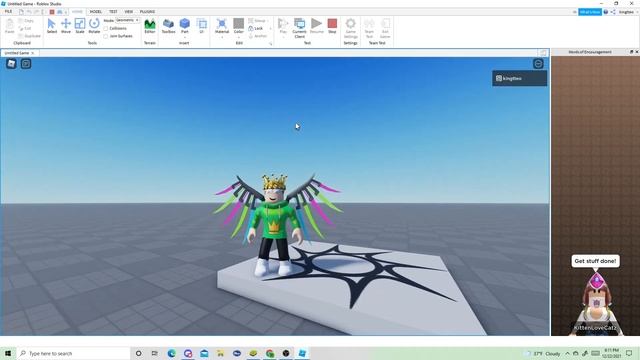Open the in-game chat icon
640x360 pixels.
[26, 64]
